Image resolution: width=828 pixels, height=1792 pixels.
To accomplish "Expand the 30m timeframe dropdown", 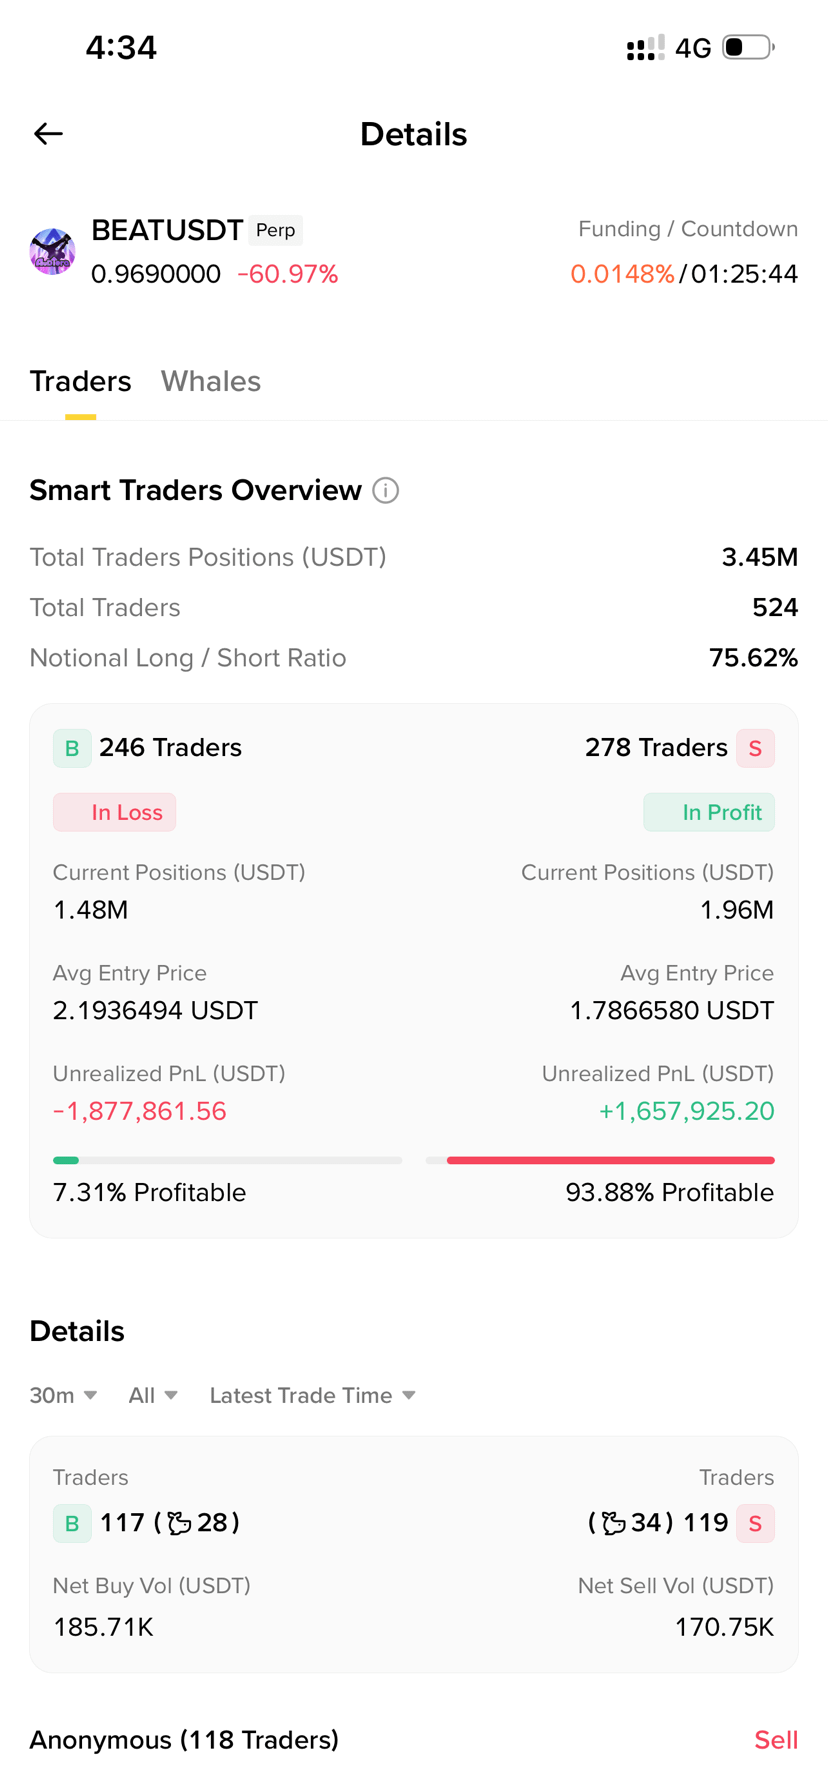I will point(63,1395).
